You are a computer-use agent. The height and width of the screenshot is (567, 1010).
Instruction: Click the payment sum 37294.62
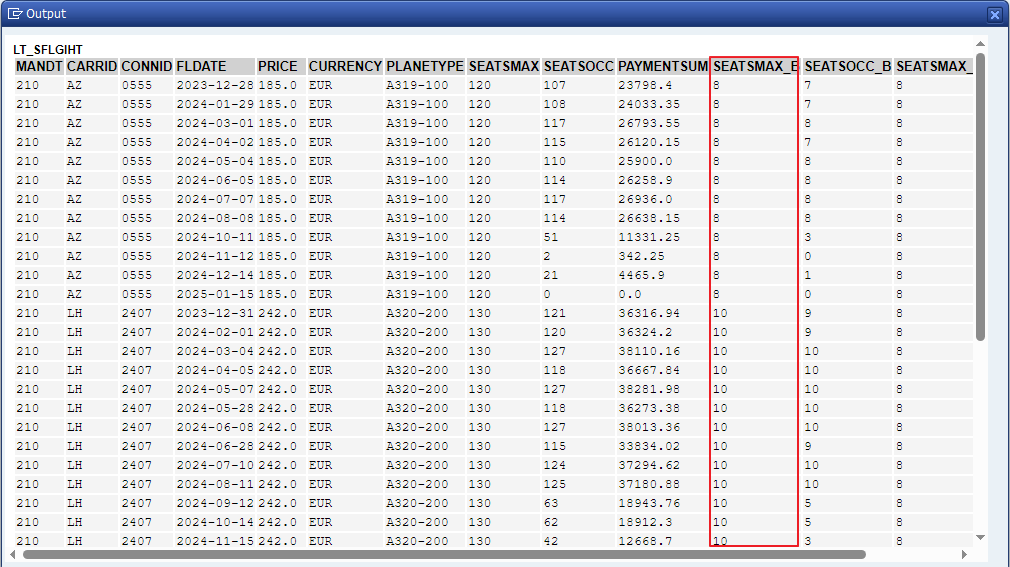tap(649, 465)
